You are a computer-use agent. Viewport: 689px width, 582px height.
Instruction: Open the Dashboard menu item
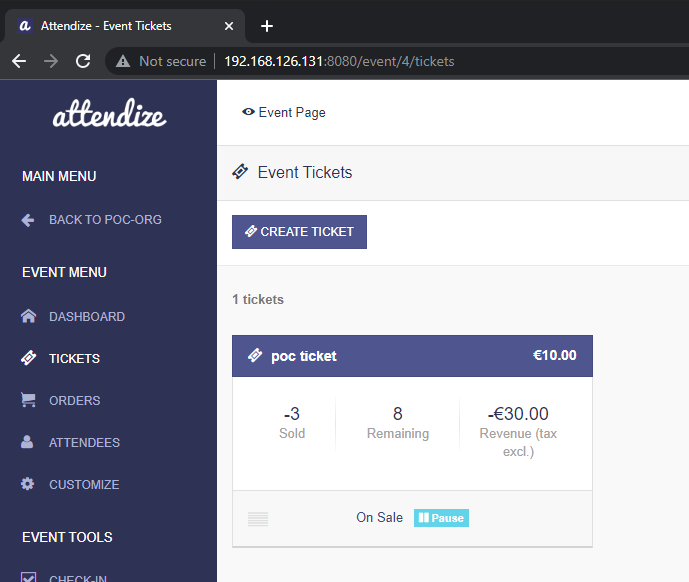[87, 317]
